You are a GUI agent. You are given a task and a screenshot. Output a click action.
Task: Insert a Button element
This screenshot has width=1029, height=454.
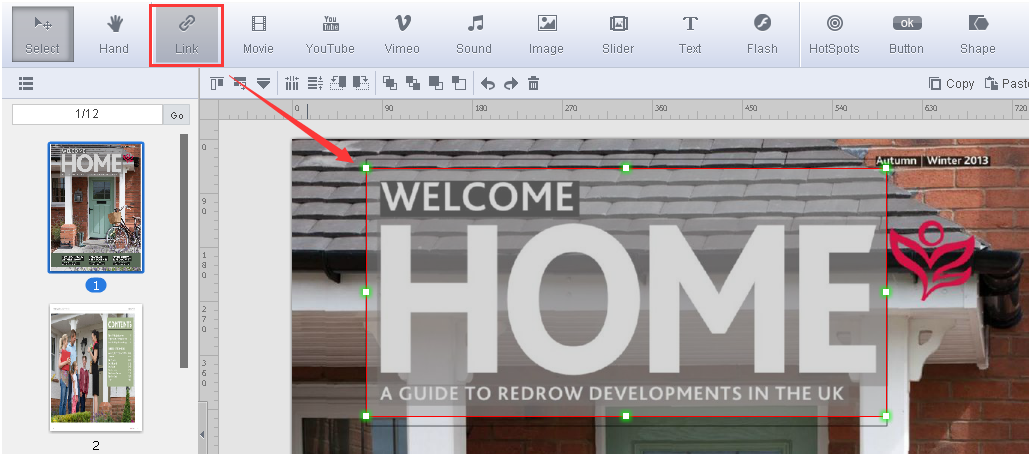[x=906, y=34]
